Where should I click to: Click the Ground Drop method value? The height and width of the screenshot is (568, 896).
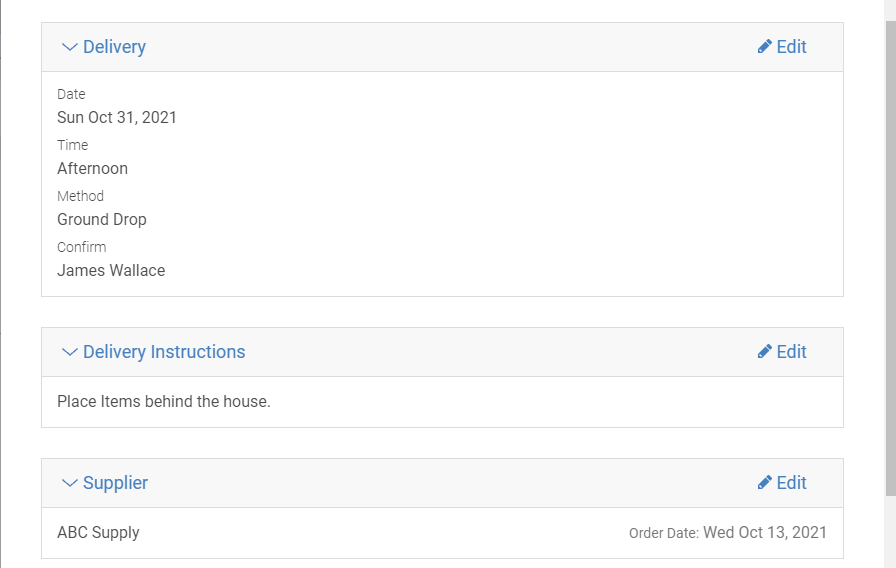tap(102, 219)
